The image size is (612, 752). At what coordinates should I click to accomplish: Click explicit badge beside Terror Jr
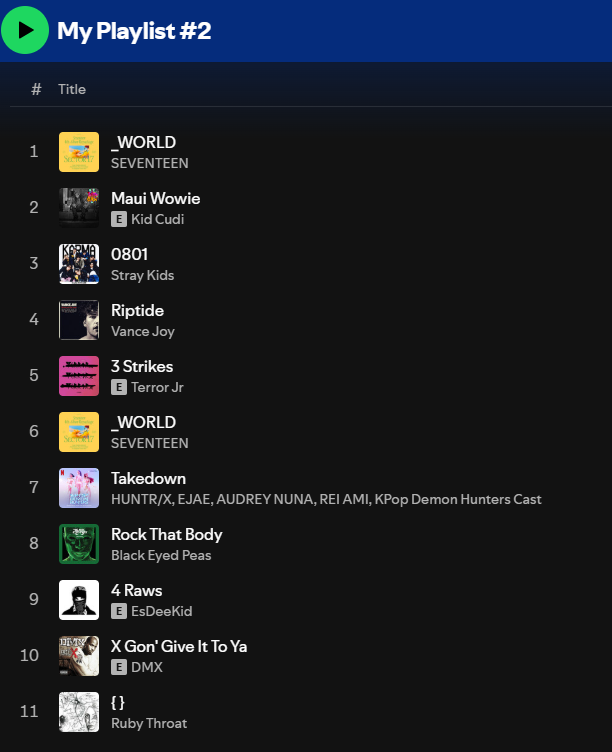tap(119, 388)
